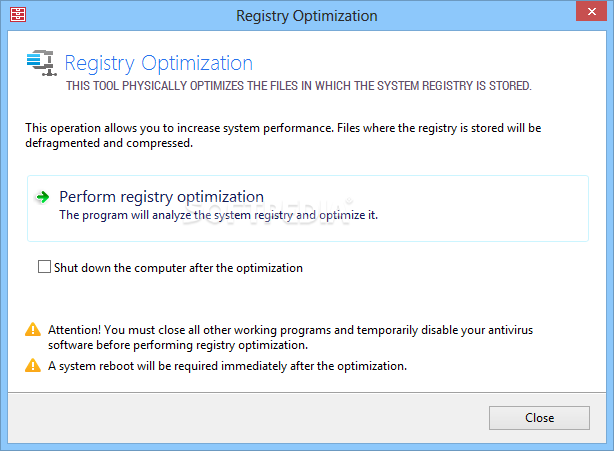Click the warning icon beside system reboot notice
Image resolution: width=614 pixels, height=451 pixels.
[34, 366]
